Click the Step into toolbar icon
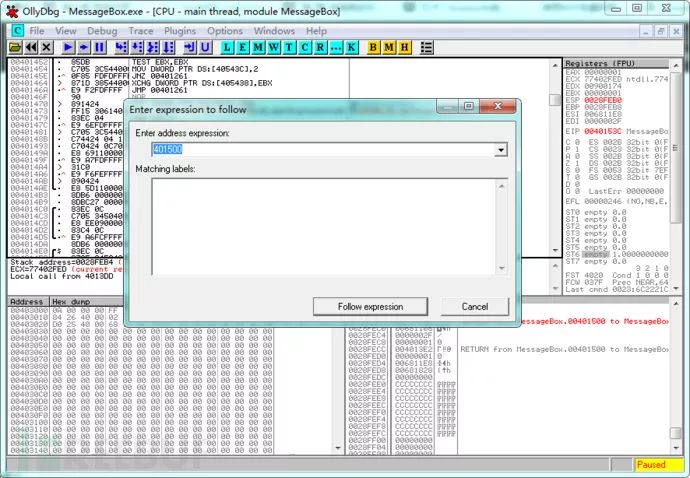 (x=121, y=47)
